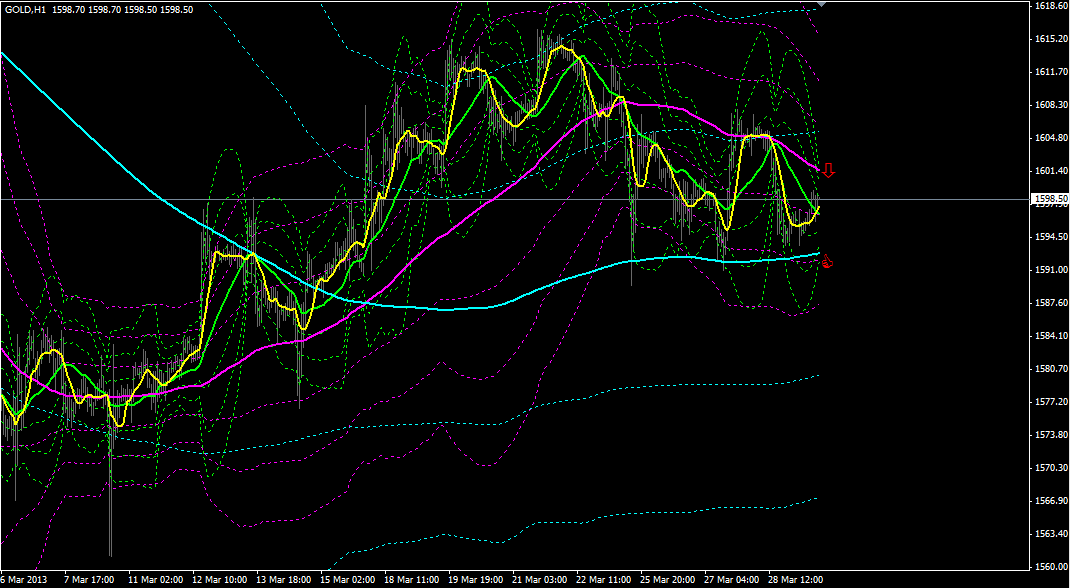Viewport: 1071px width, 588px height.
Task: Click the 1604.80 price axis label
Action: 1051,138
